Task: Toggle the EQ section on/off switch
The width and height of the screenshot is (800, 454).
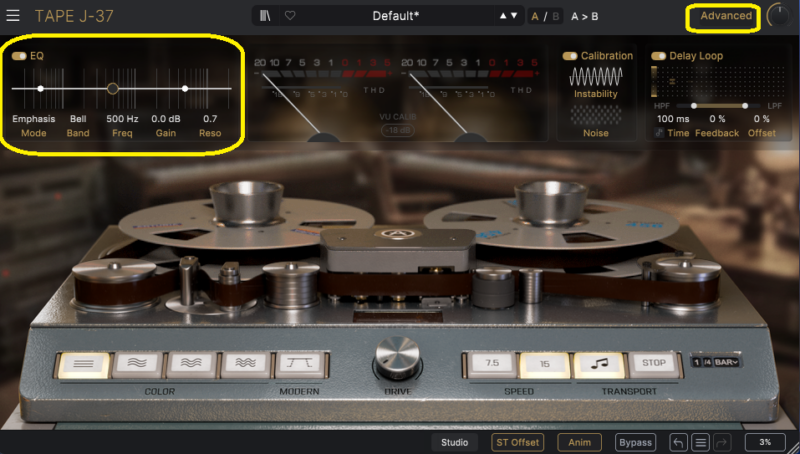Action: (19, 56)
